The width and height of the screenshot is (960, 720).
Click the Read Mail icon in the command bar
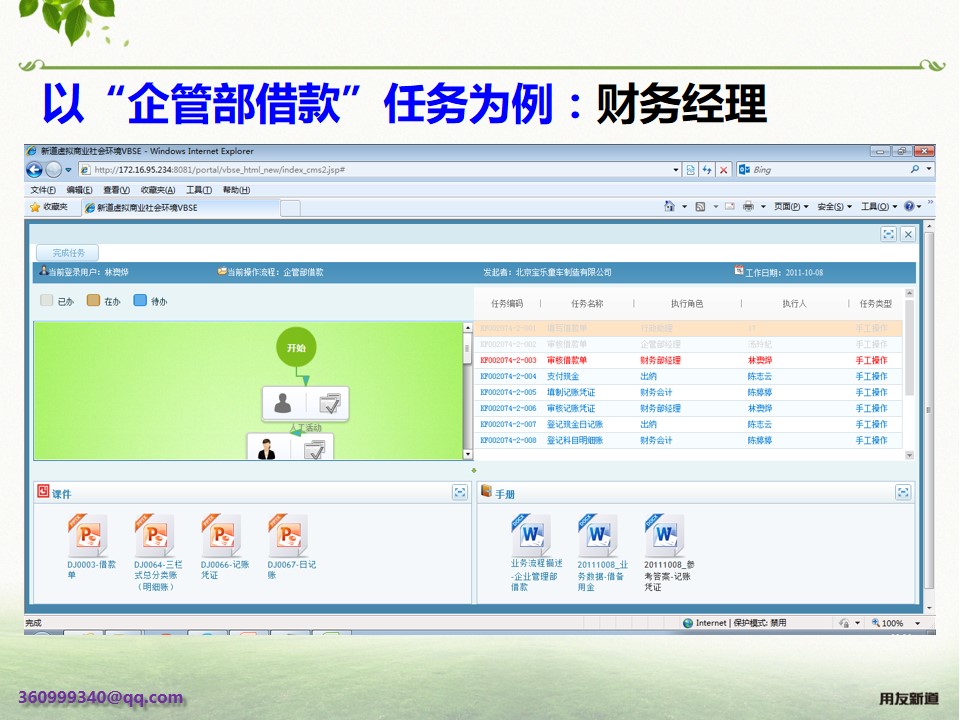pyautogui.click(x=730, y=206)
